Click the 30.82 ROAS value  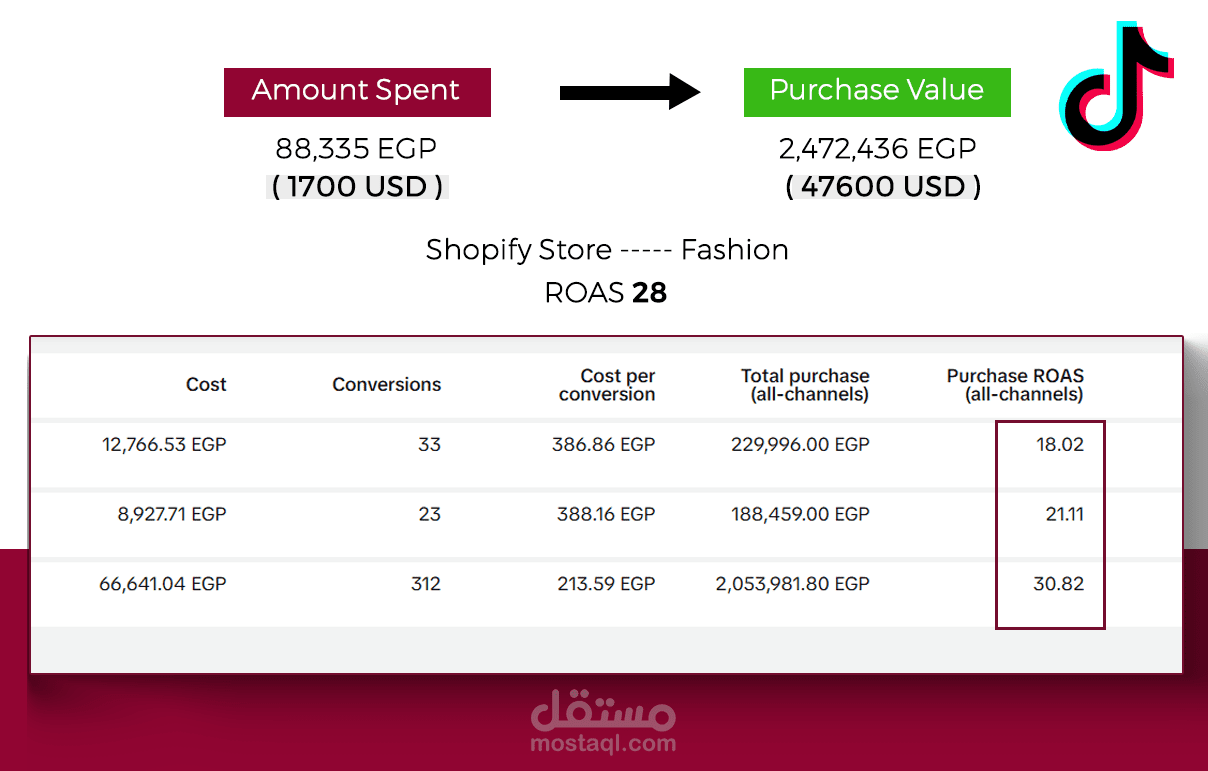[1059, 584]
